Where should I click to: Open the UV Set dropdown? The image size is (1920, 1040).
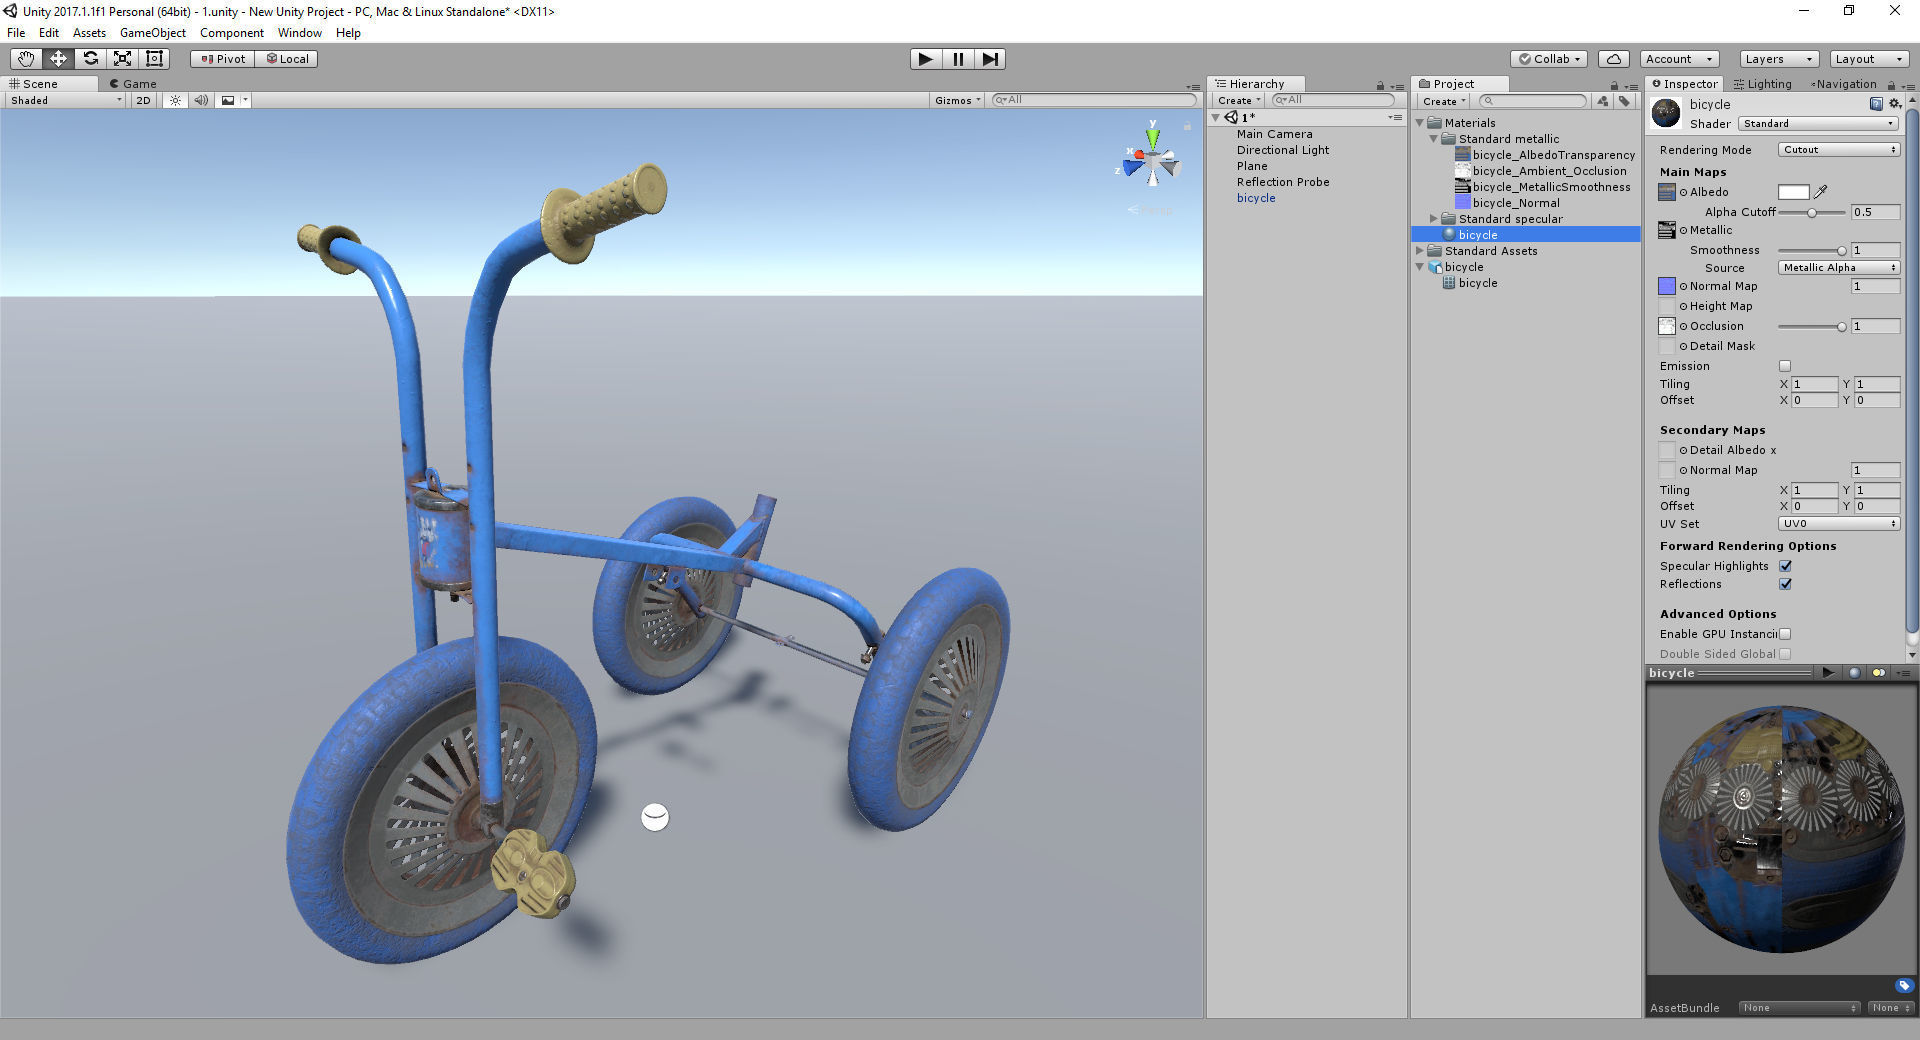point(1839,524)
